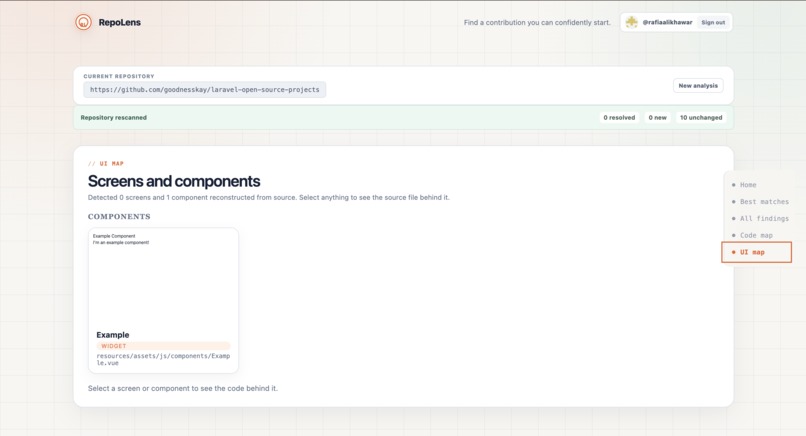Click the 'Select a screen or component' hint text
Screen dimensions: 806x436
point(182,388)
